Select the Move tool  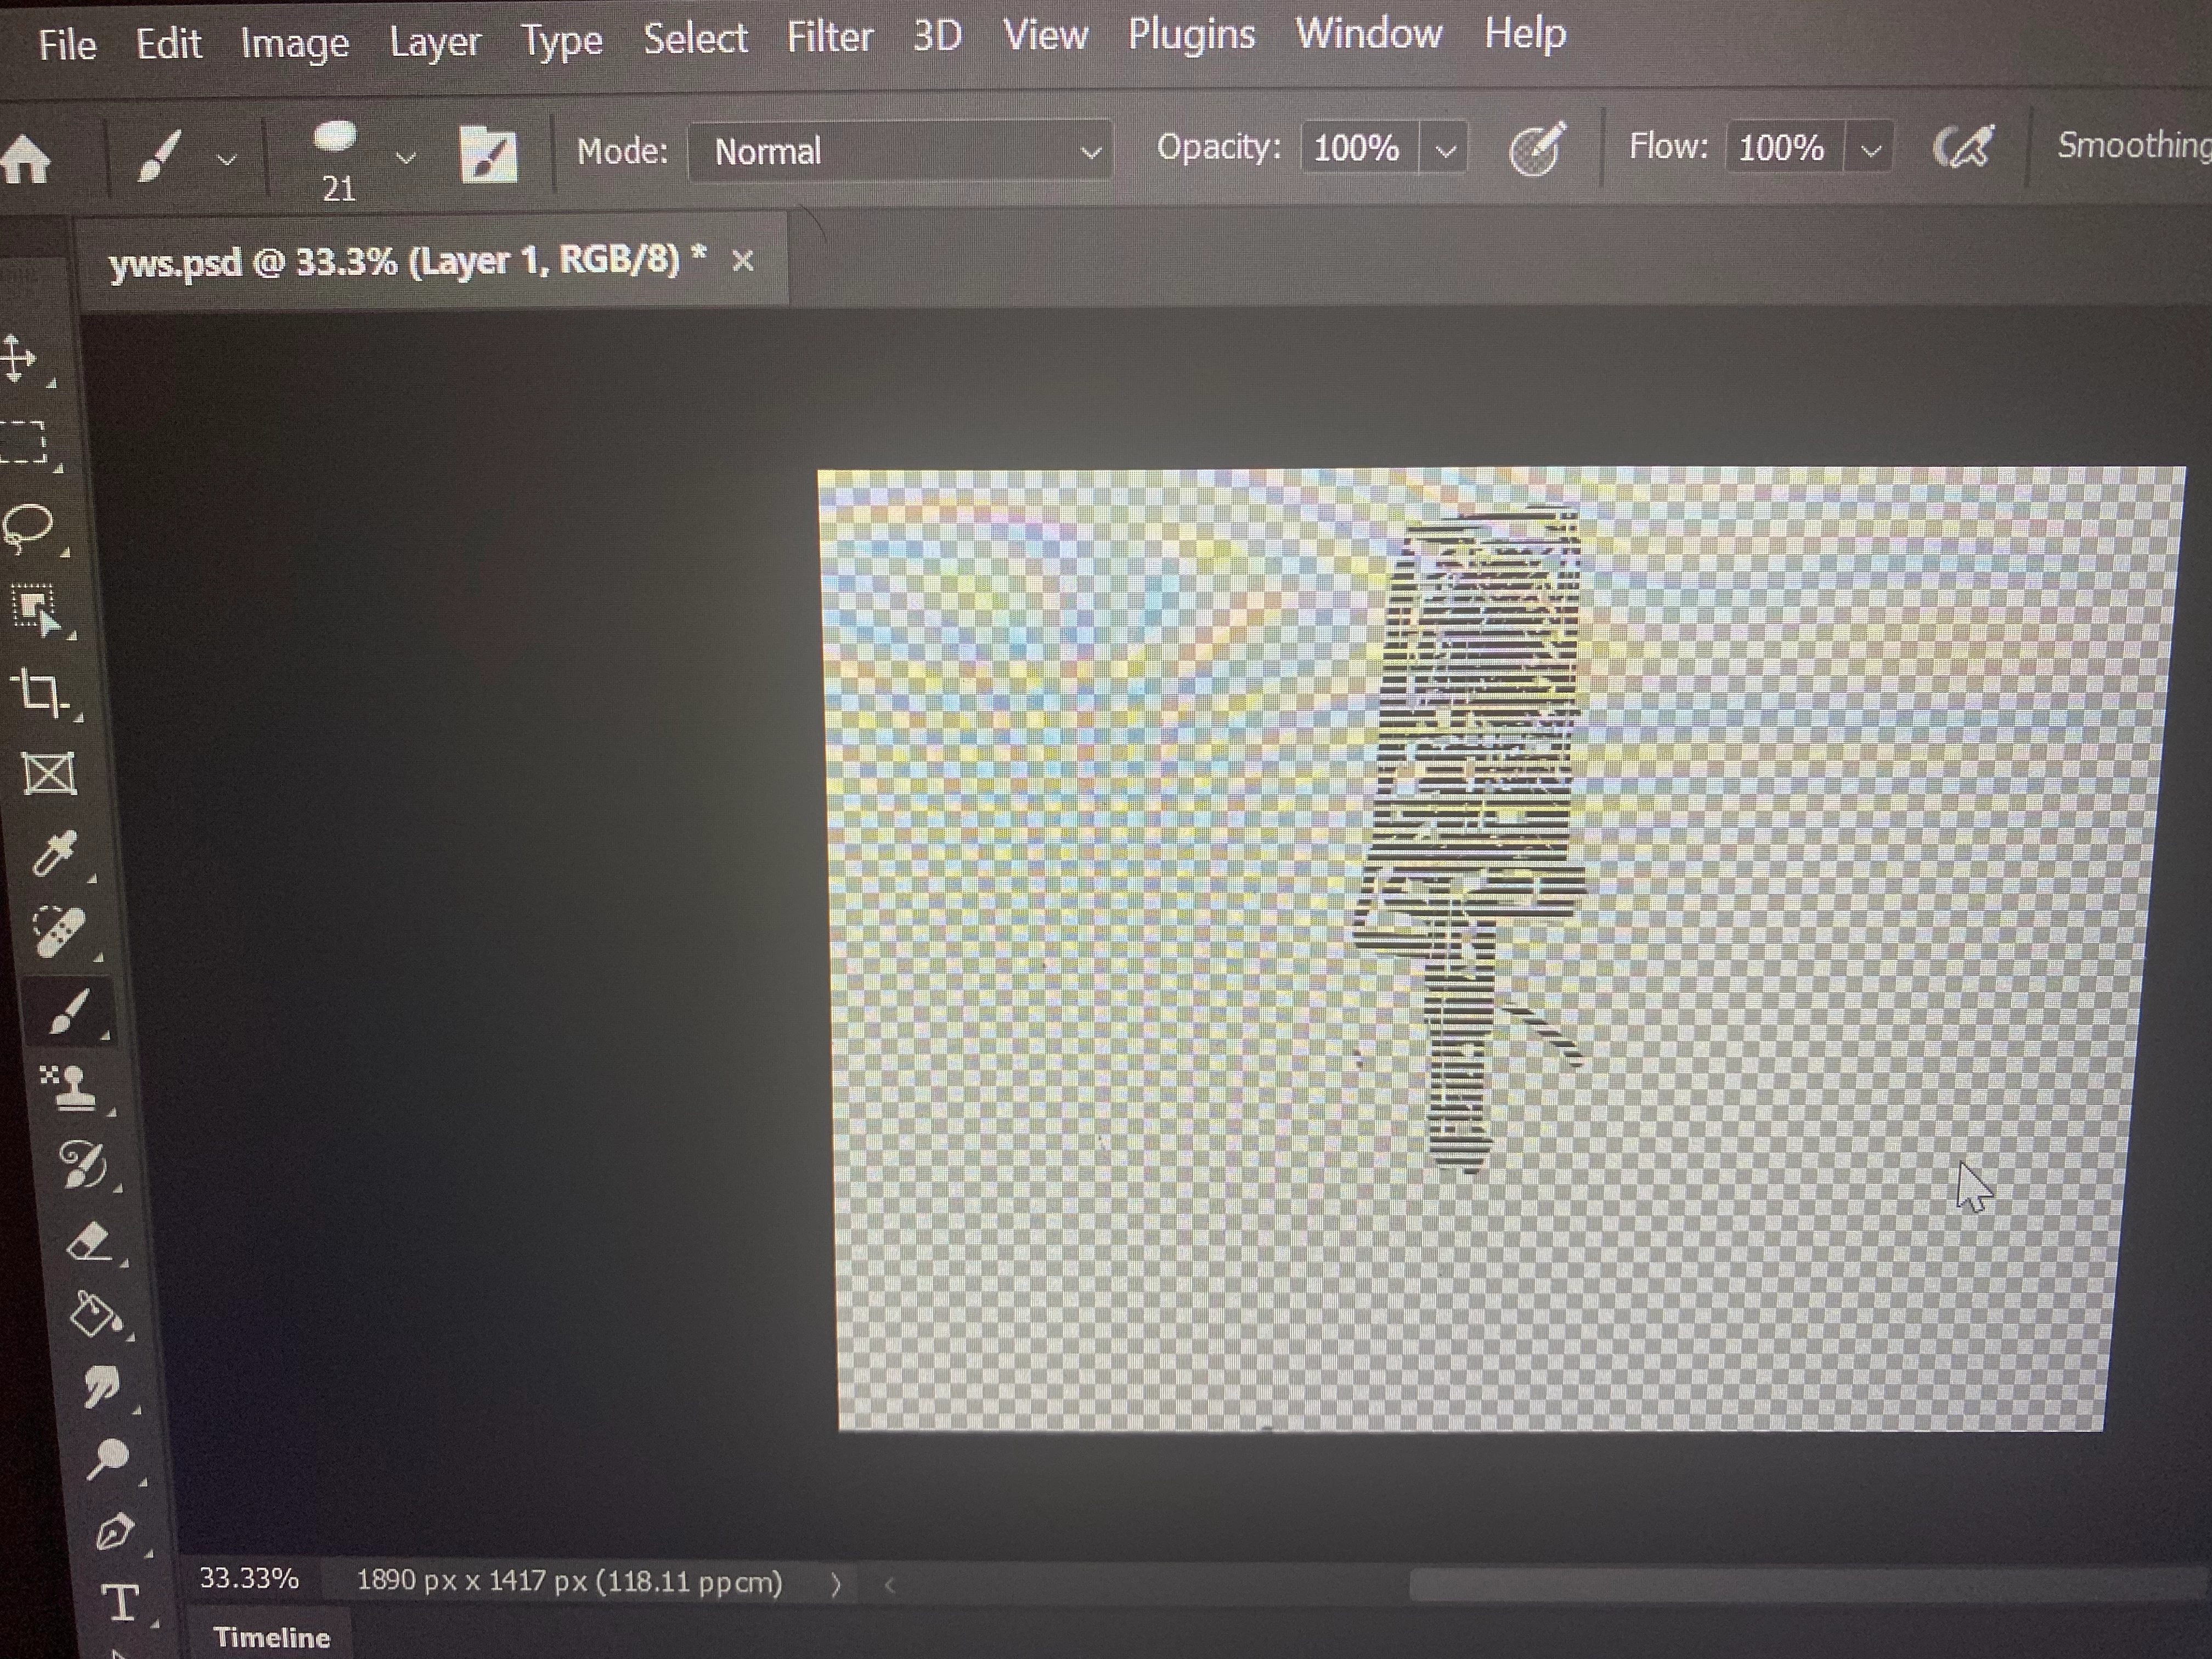pos(18,358)
